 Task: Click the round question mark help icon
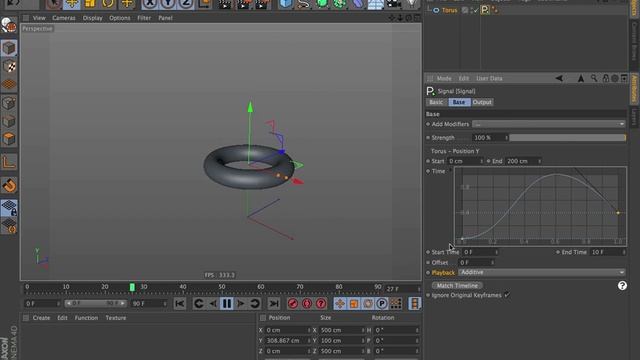coord(622,286)
